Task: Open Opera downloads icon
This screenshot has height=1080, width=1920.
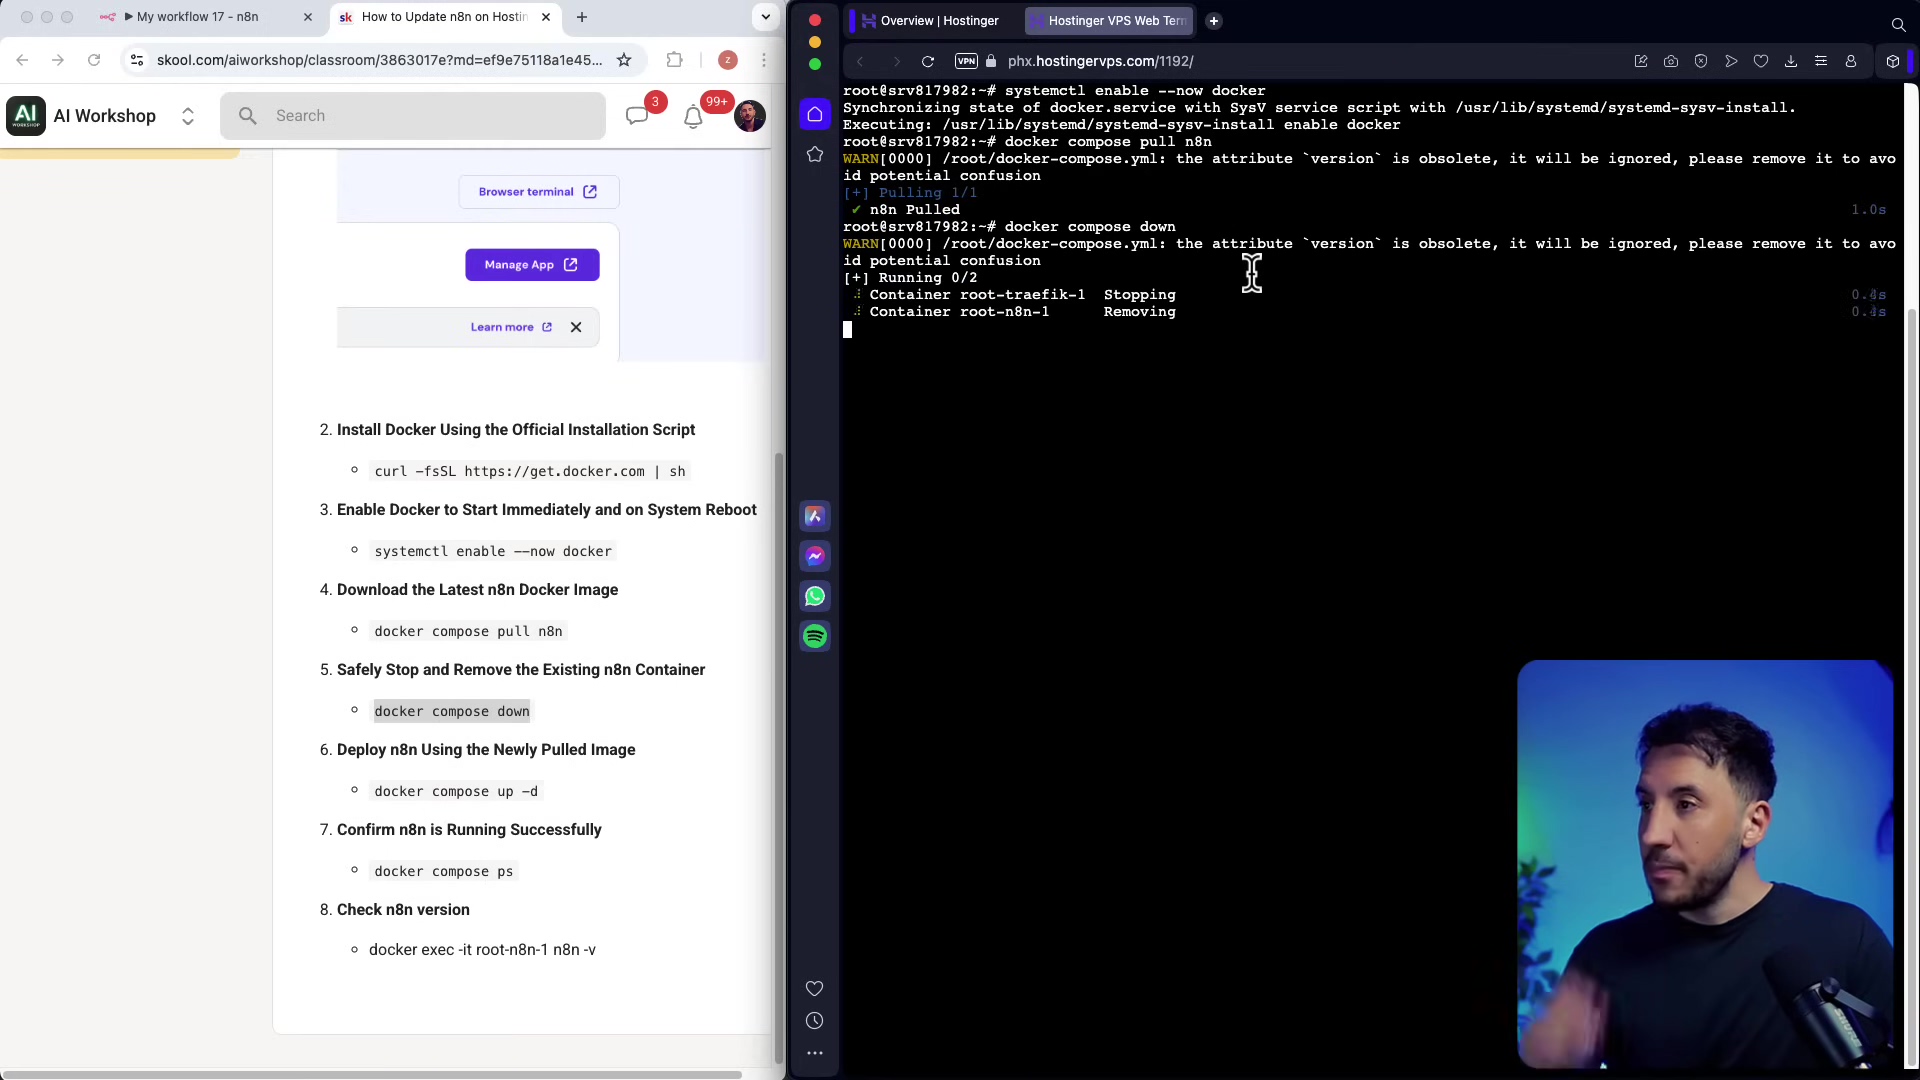Action: tap(1791, 61)
